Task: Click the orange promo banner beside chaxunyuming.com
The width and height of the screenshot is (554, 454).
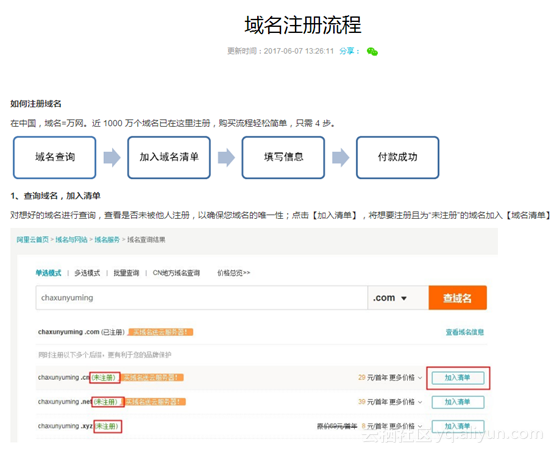Action: coord(161,332)
